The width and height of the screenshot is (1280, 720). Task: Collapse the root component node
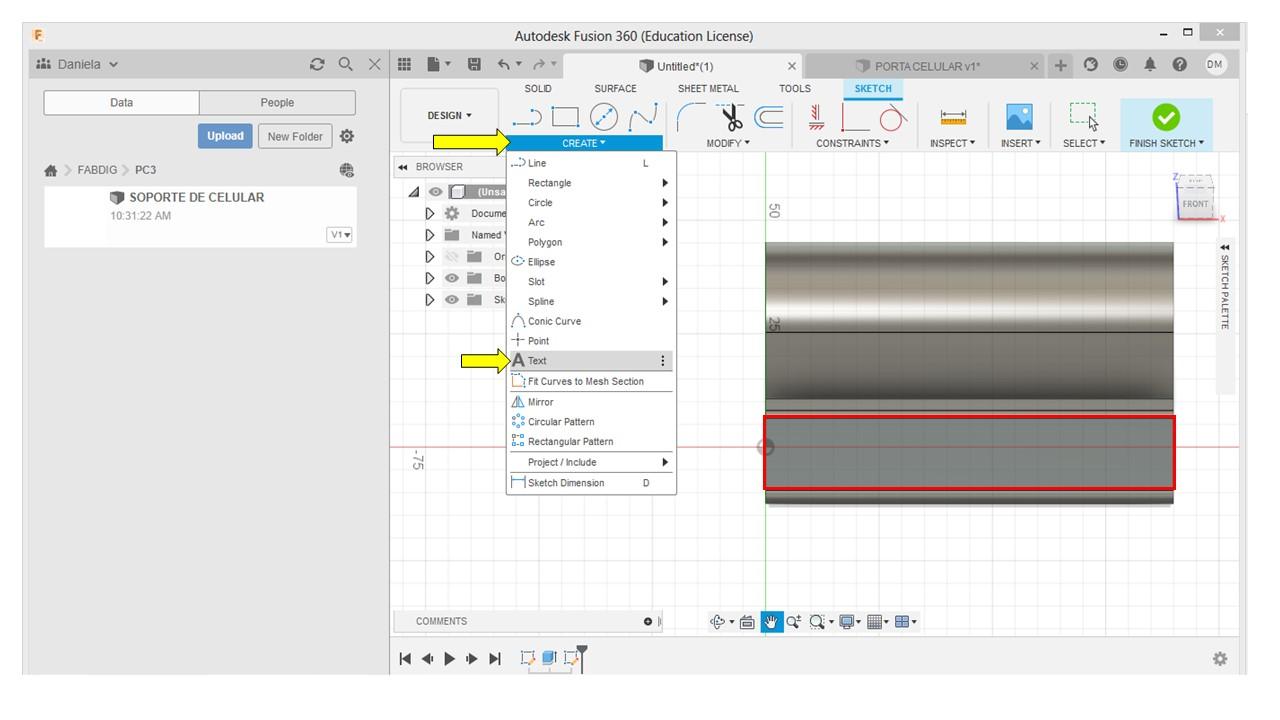point(414,192)
